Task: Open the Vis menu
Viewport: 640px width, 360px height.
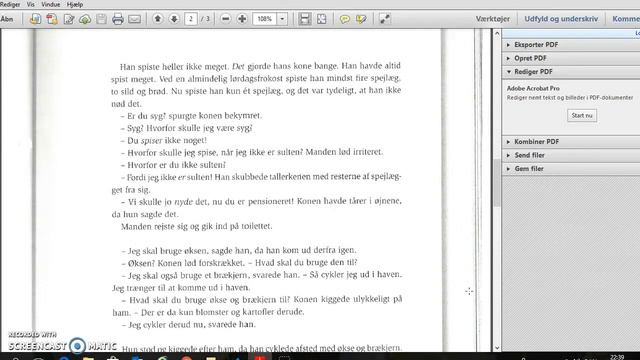Action: coord(31,4)
